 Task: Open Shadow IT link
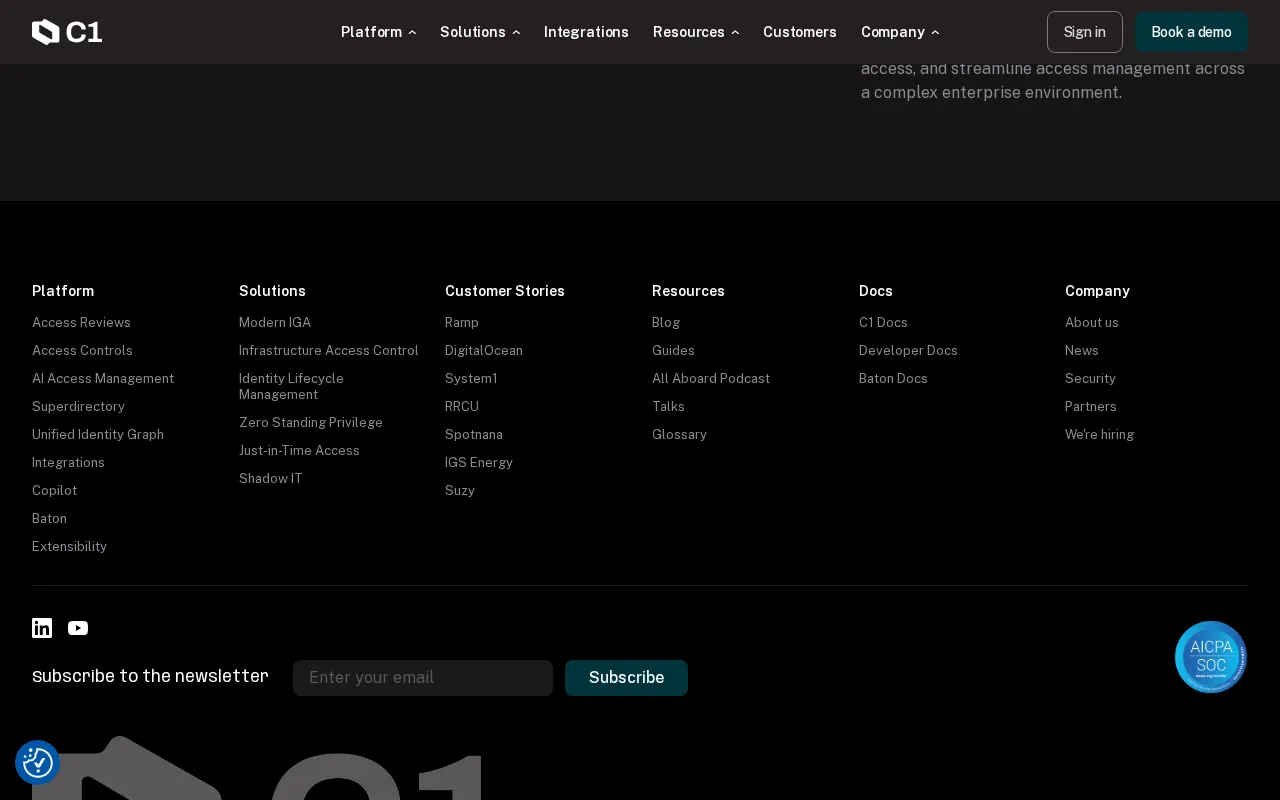coord(271,478)
